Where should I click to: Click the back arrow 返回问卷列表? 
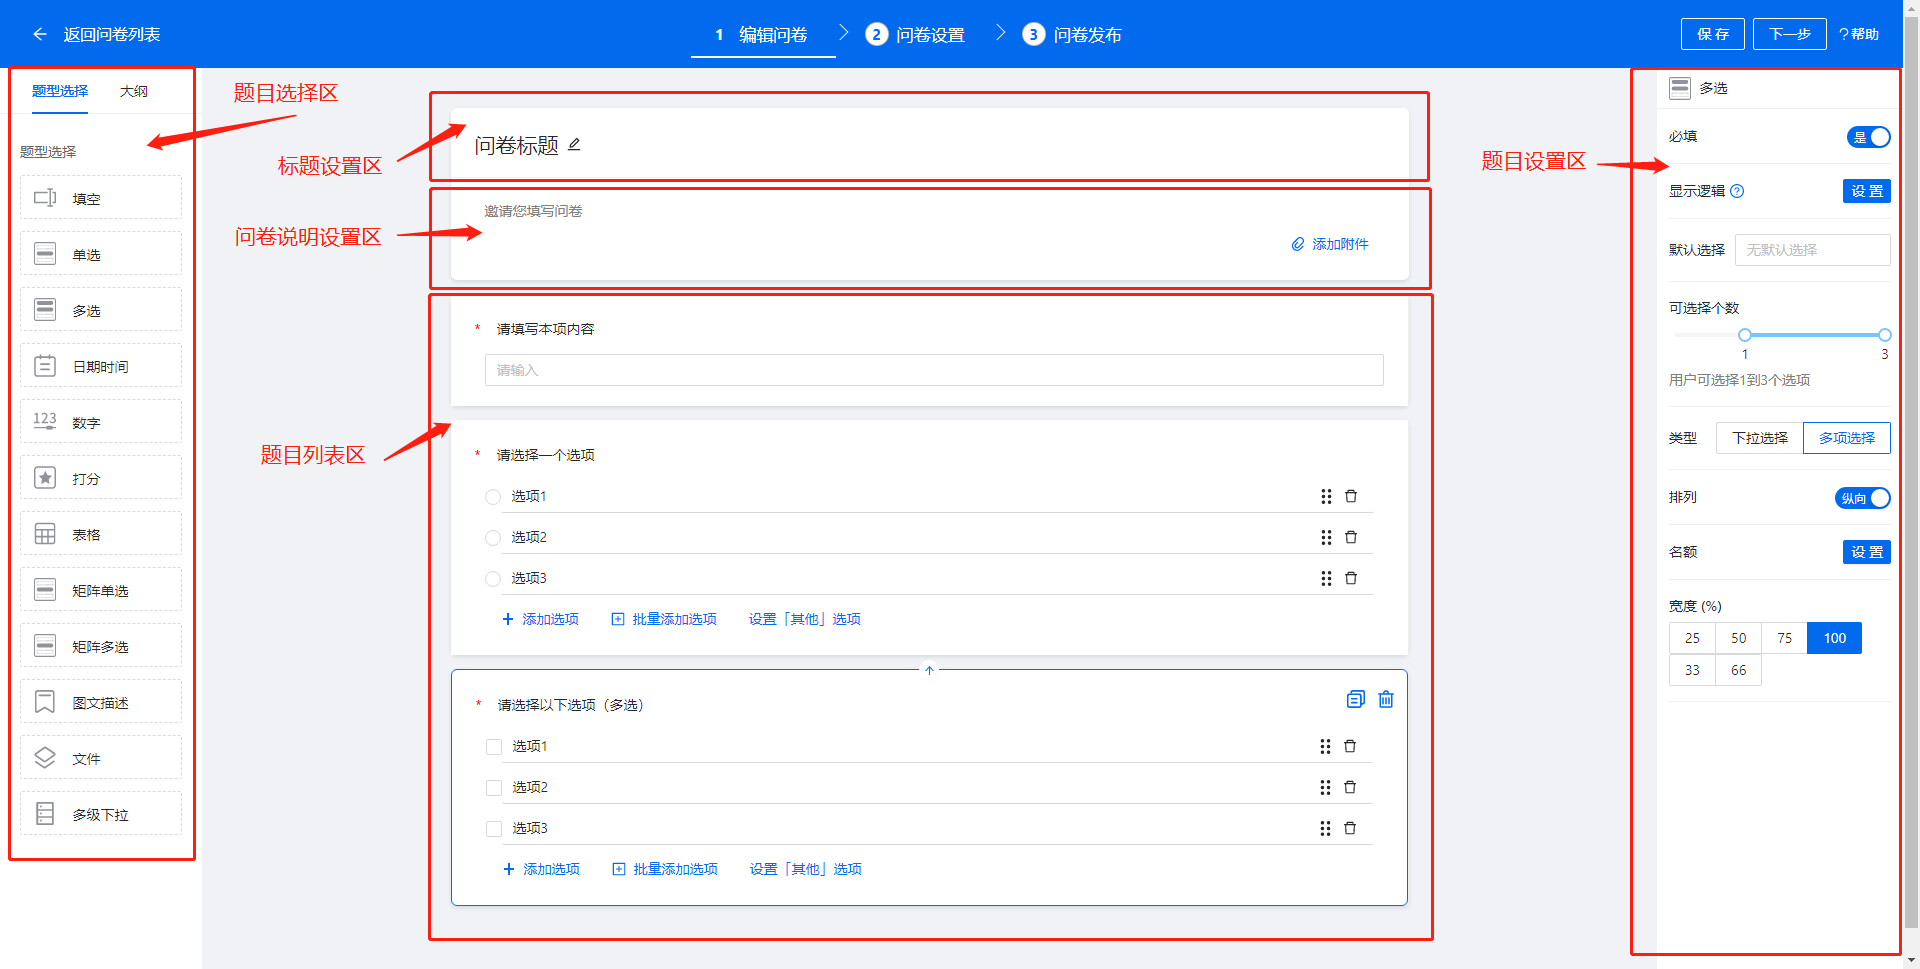pos(40,34)
